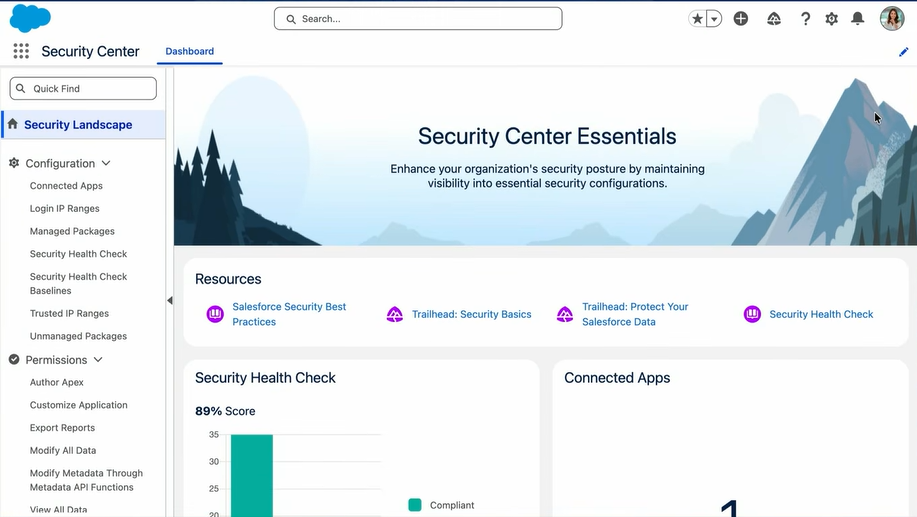917x517 pixels.
Task: Click the Security Health Check card heading
Action: tap(265, 378)
